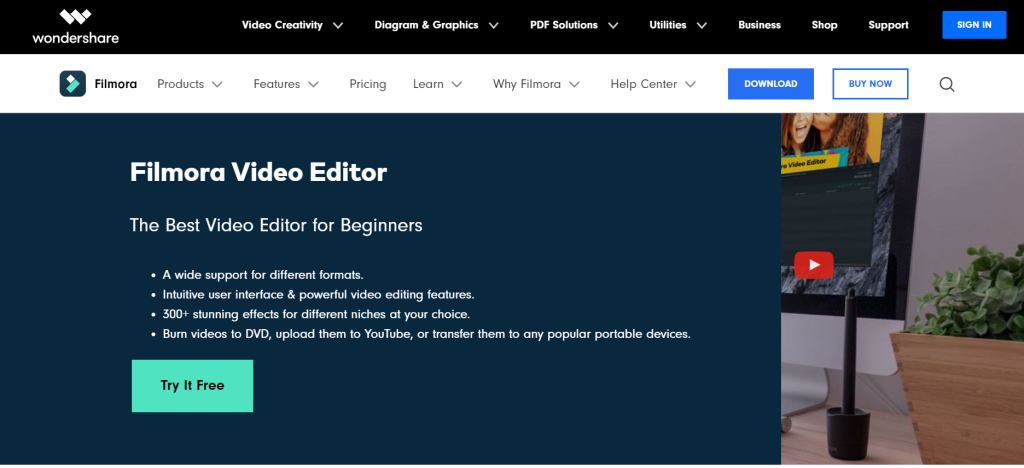Screen dimensions: 1024x468
Task: Expand the Video Creativity dropdown arrow
Action: coord(338,25)
